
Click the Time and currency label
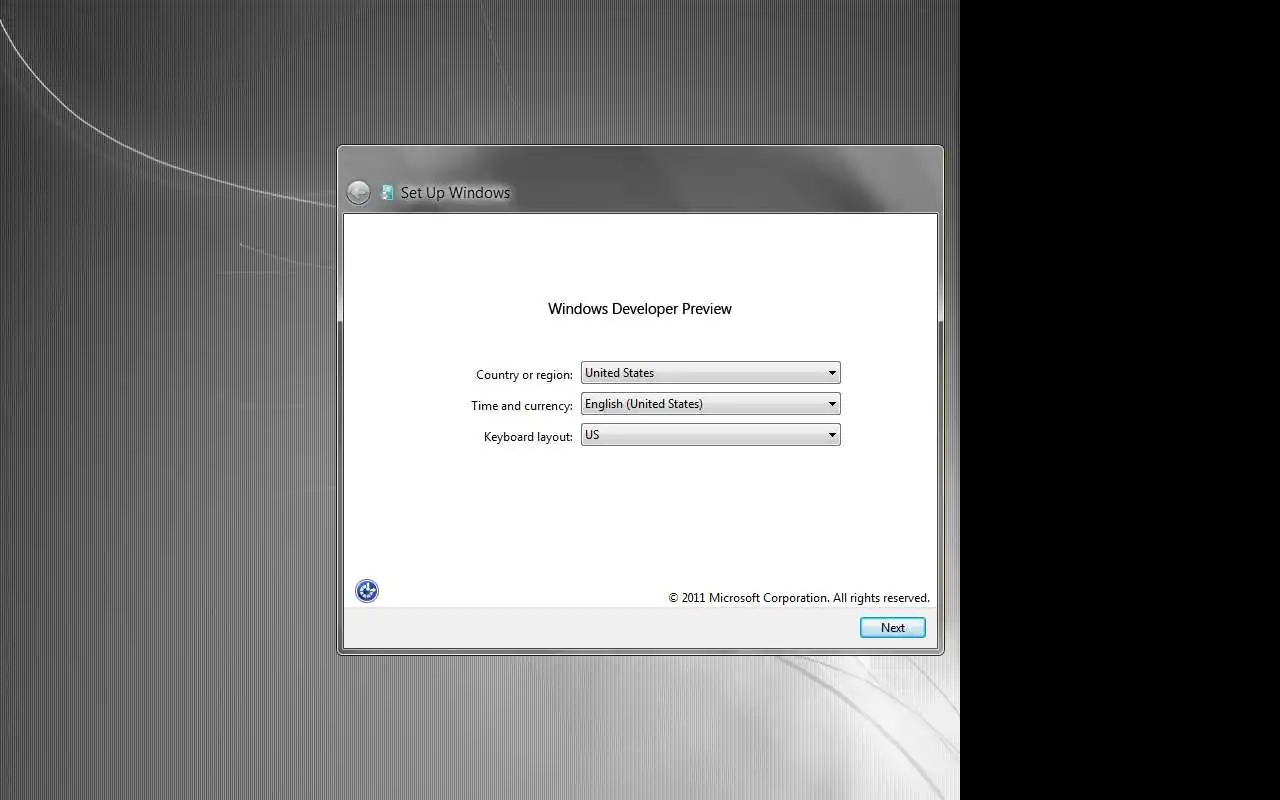pos(522,406)
